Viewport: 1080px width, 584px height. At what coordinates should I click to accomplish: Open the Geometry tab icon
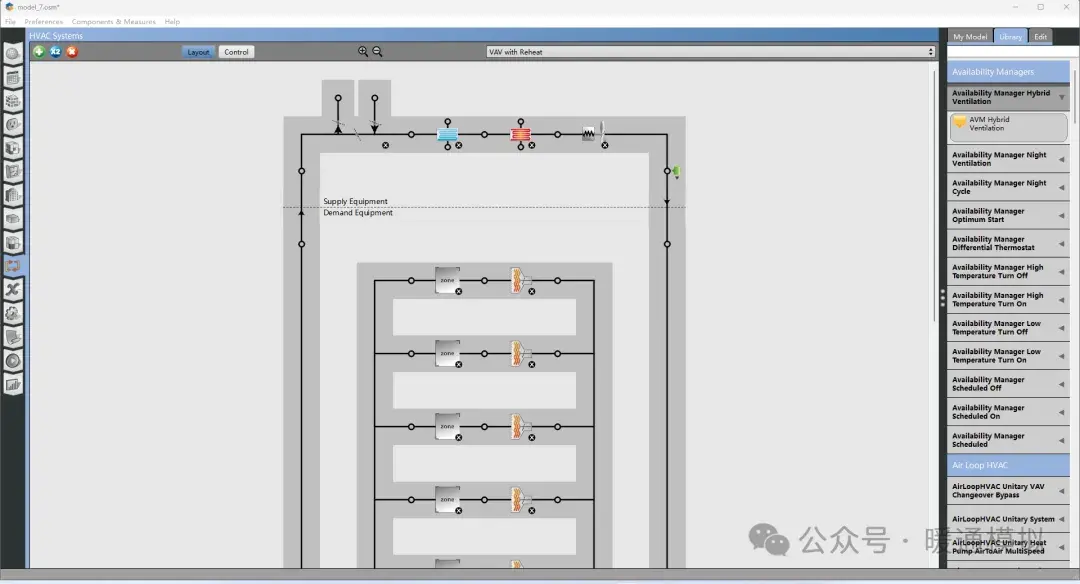click(x=13, y=172)
